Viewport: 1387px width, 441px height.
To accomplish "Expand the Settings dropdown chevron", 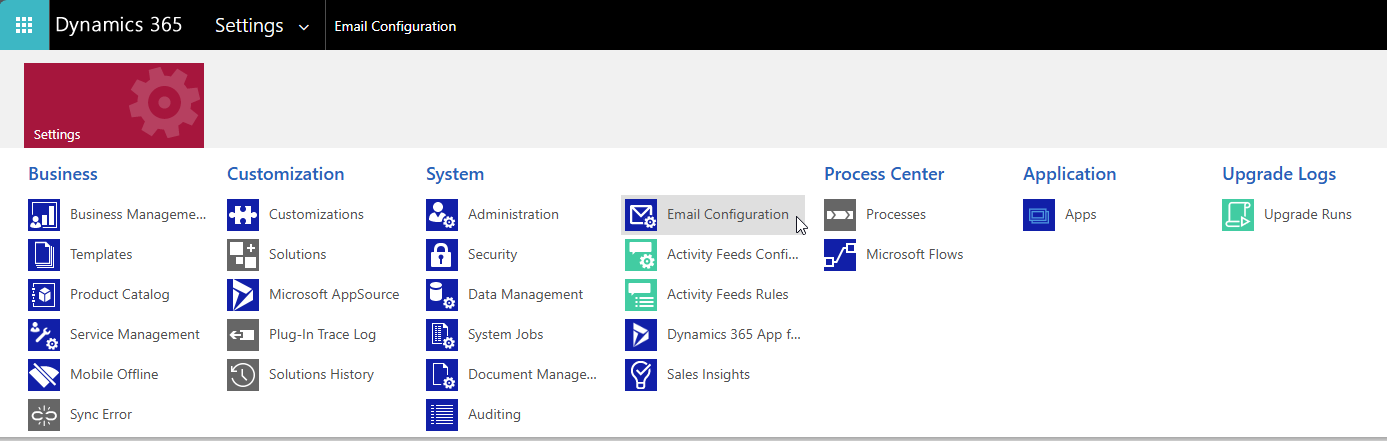I will click(x=304, y=27).
